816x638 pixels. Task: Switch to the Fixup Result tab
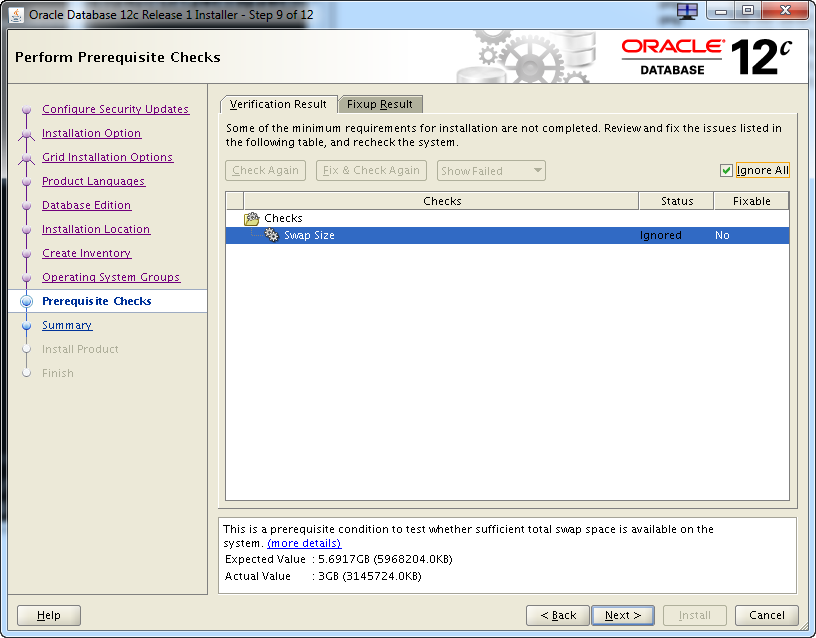(x=380, y=104)
